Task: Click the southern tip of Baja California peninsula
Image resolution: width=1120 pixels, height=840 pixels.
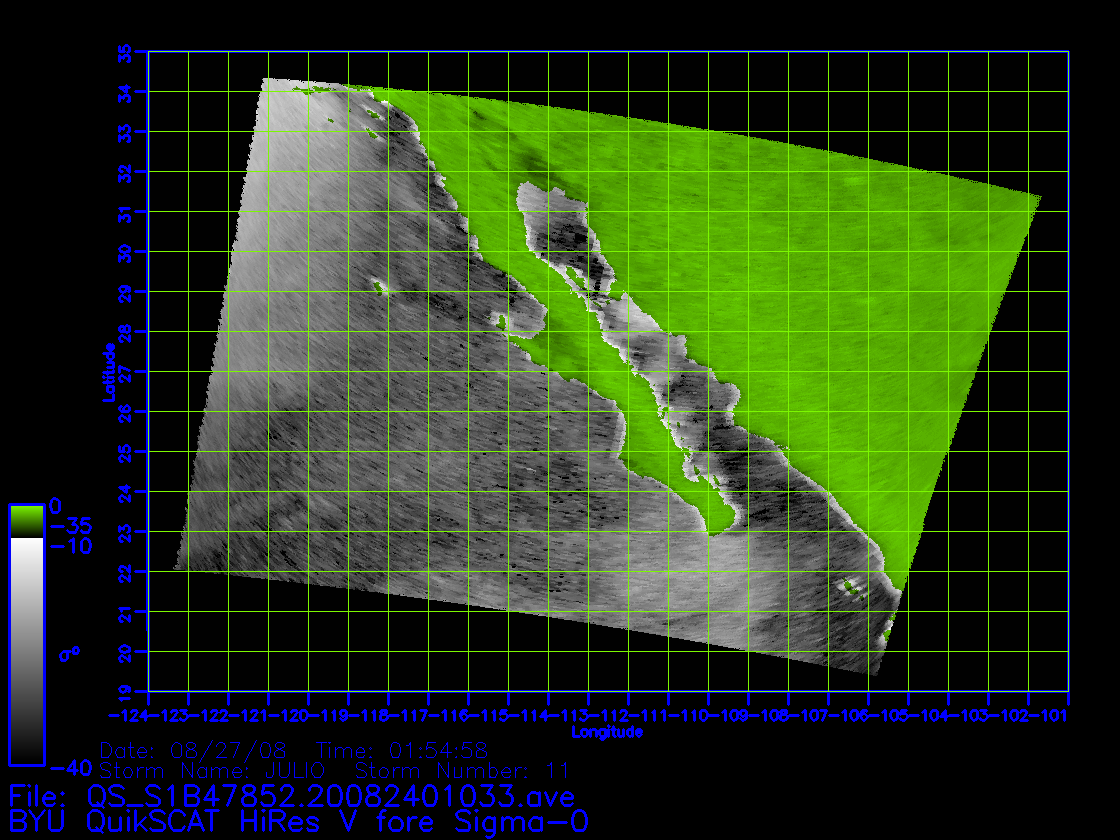Action: [713, 531]
